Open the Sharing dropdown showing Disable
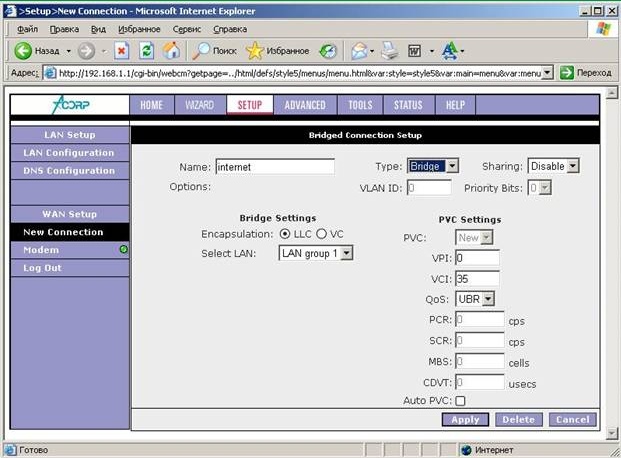This screenshot has height=458, width=621. pyautogui.click(x=553, y=166)
